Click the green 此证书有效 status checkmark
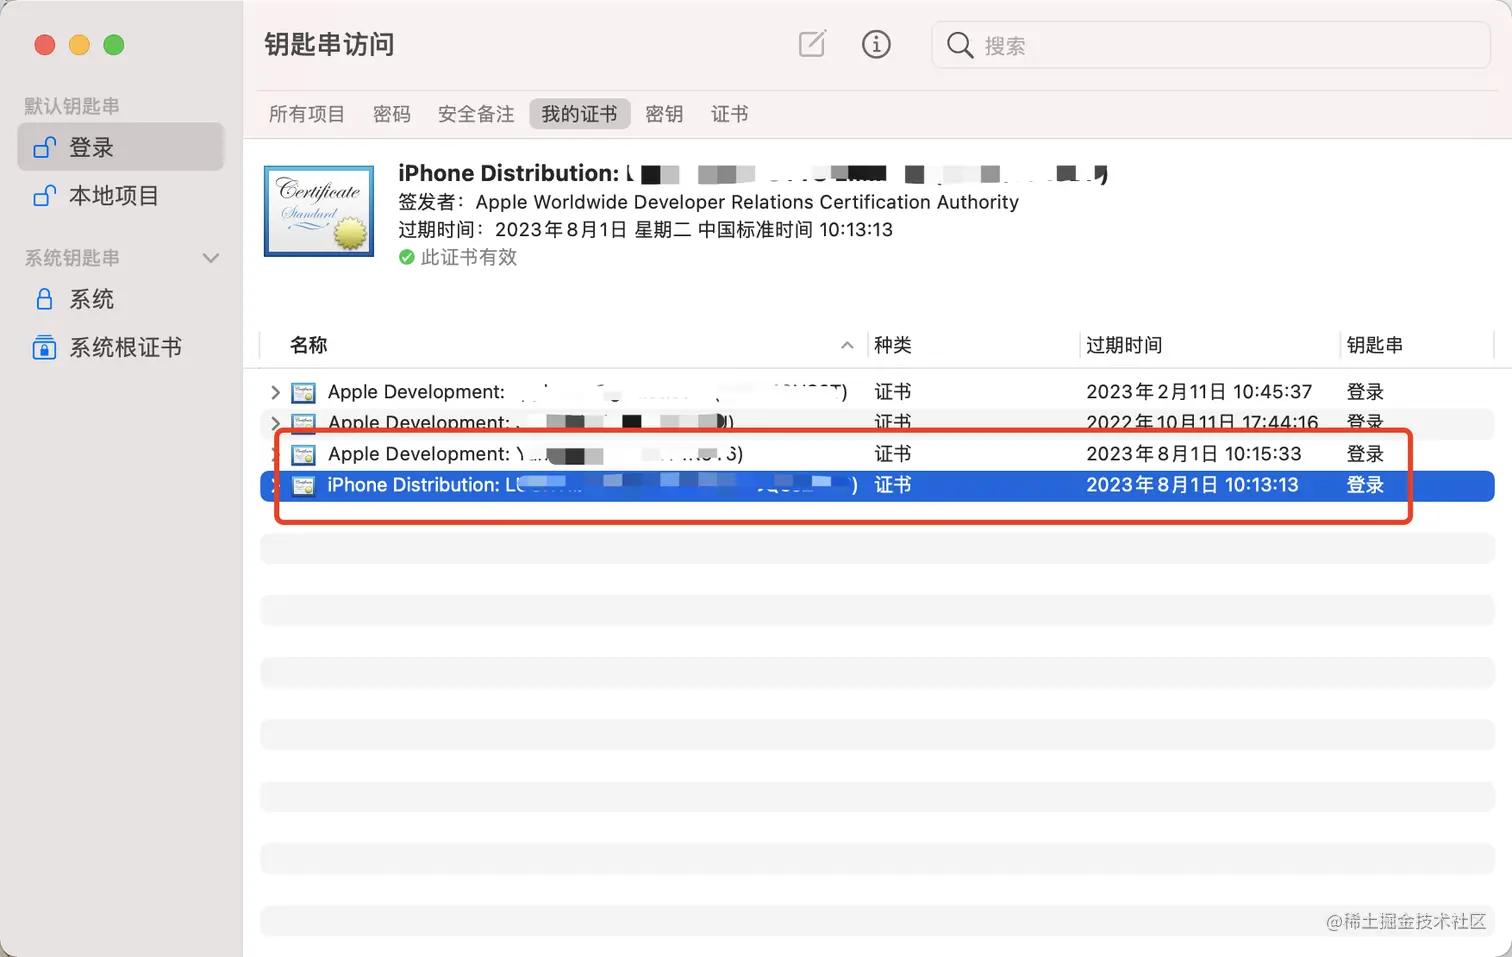The width and height of the screenshot is (1512, 957). pos(406,257)
